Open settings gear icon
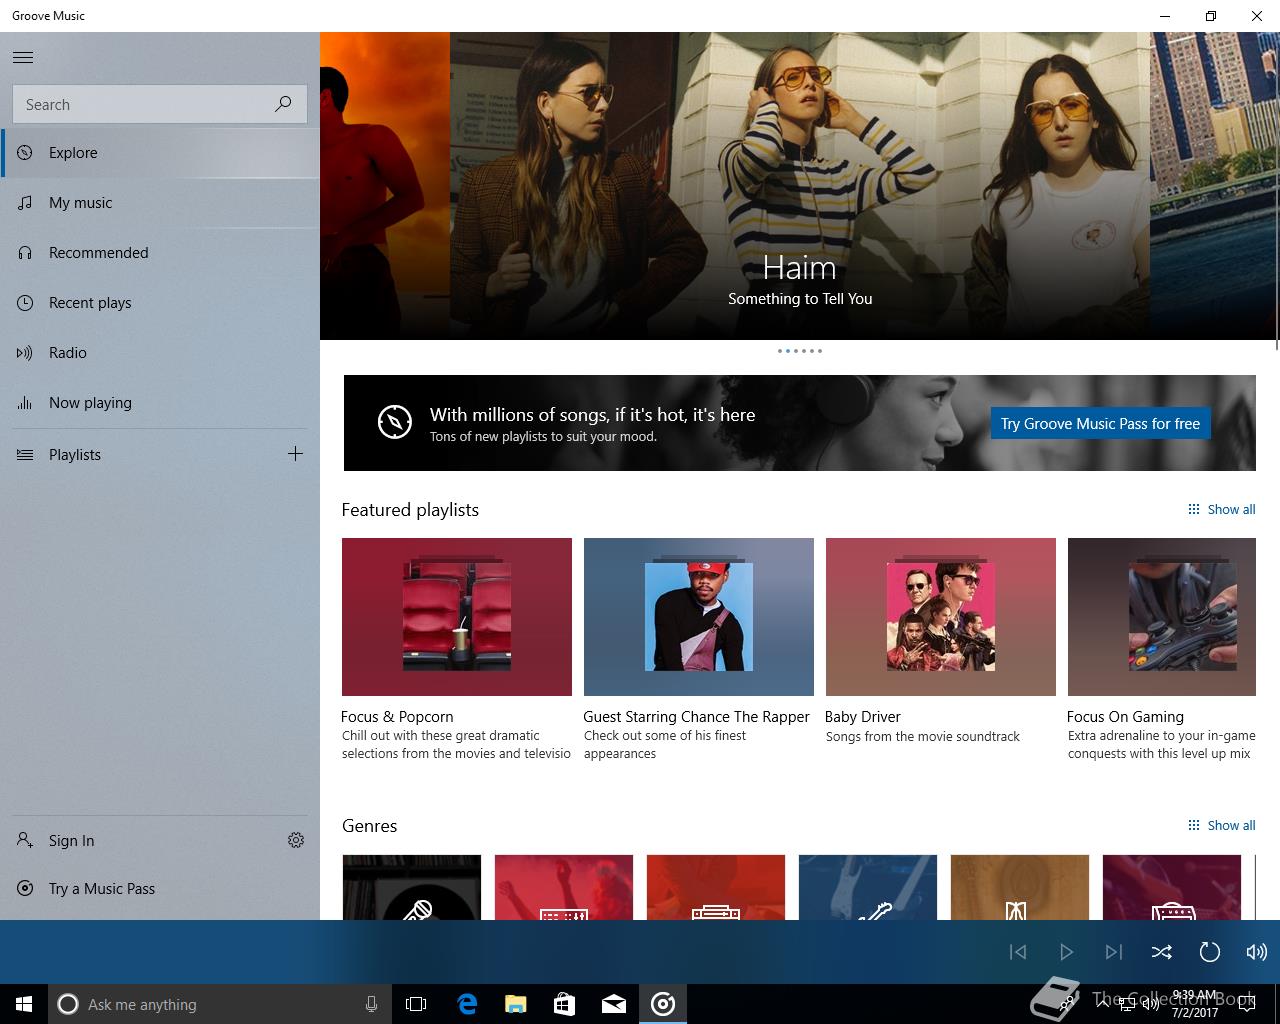 coord(296,840)
